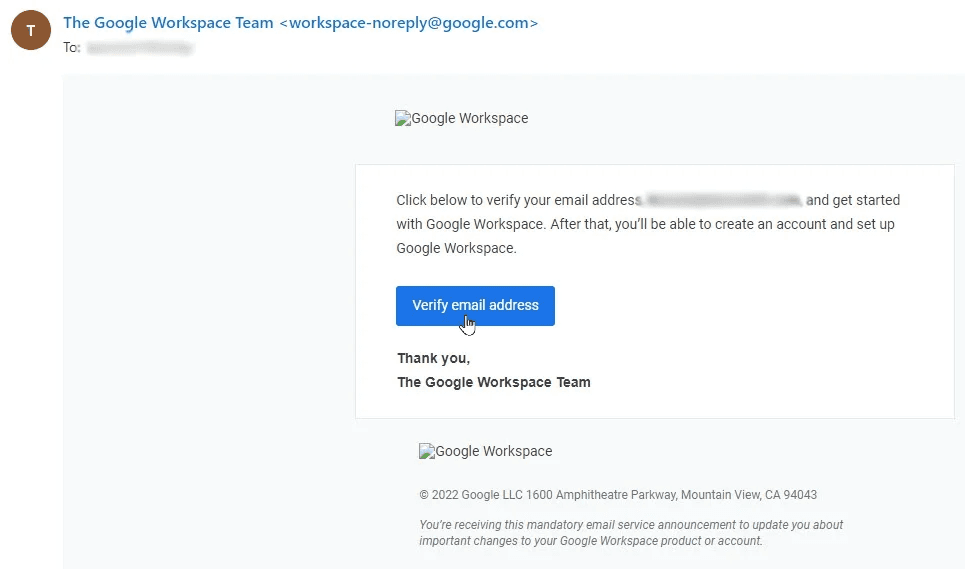Click blurred email address in message body
The image size is (965, 569).
(x=723, y=200)
